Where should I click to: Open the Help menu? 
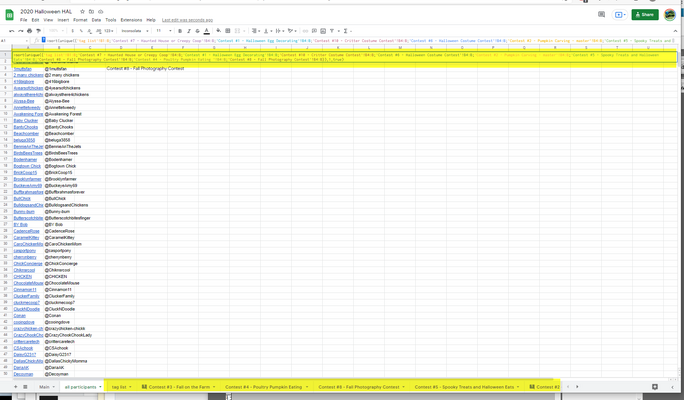(151, 20)
